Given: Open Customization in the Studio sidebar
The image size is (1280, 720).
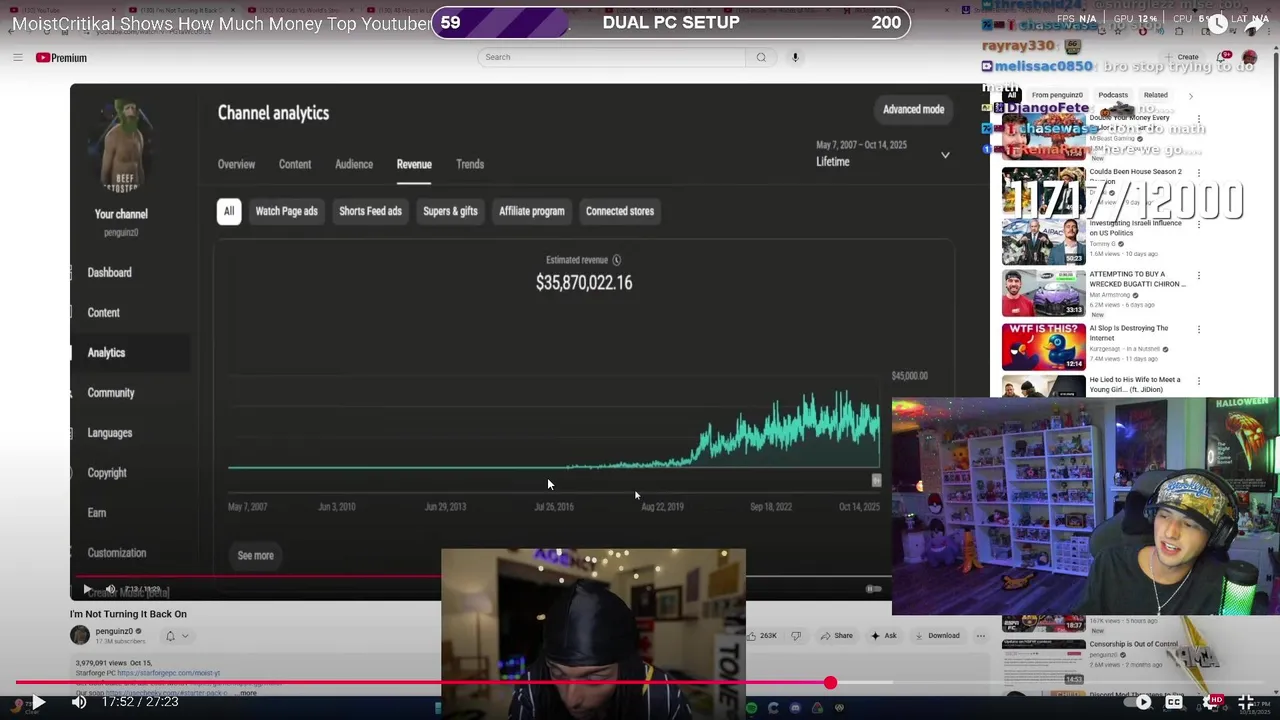Looking at the screenshot, I should coord(116,552).
